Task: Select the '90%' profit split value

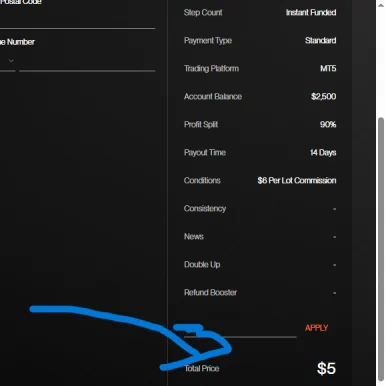Action: coord(328,125)
